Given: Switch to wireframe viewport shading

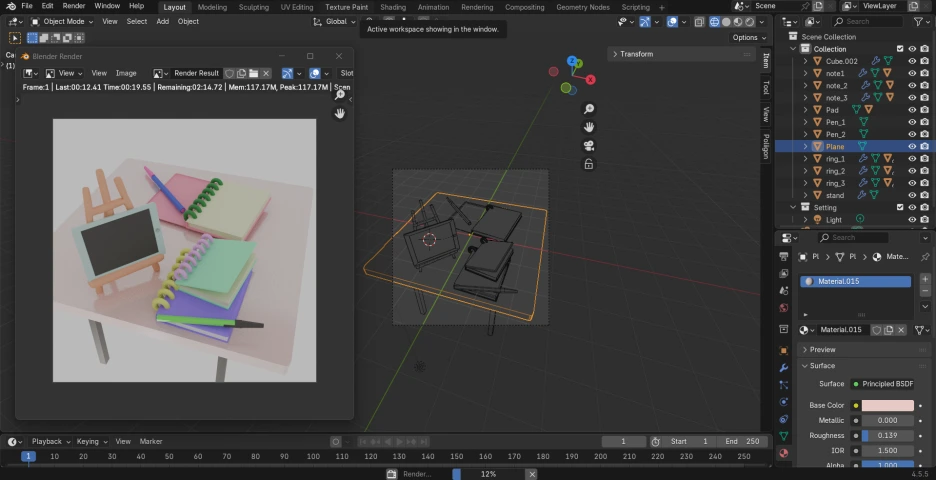Looking at the screenshot, I should 715,21.
